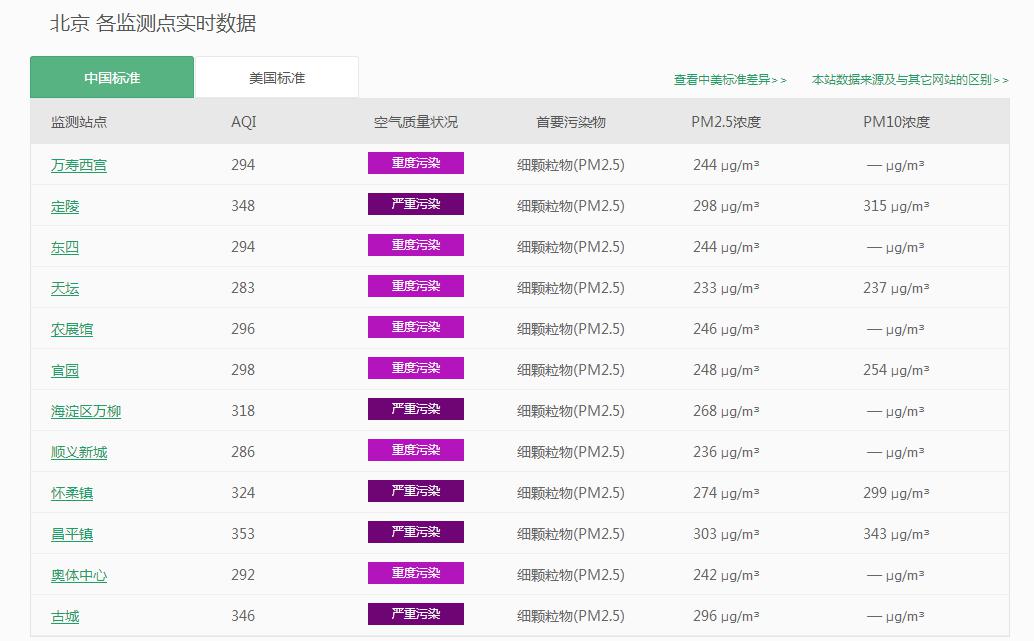The height and width of the screenshot is (641, 1034).
Task: Open the 本站数据来源及与其它网站的区别 link
Action: click(x=909, y=80)
